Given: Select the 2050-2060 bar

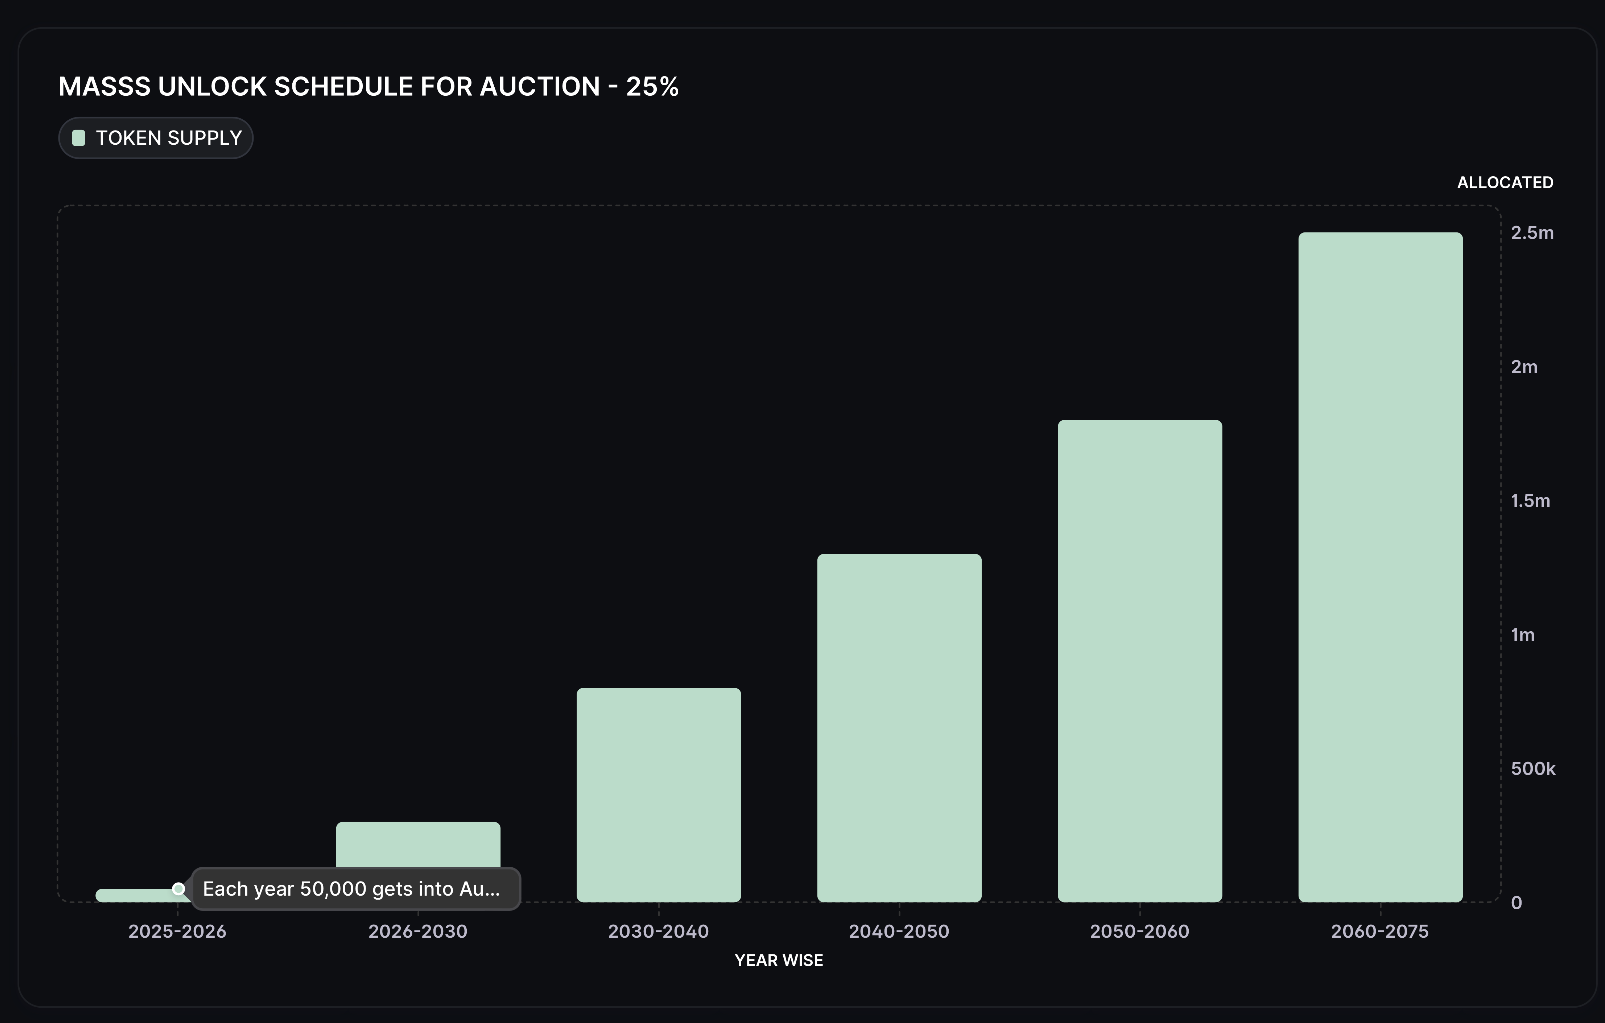Looking at the screenshot, I should tap(1140, 660).
